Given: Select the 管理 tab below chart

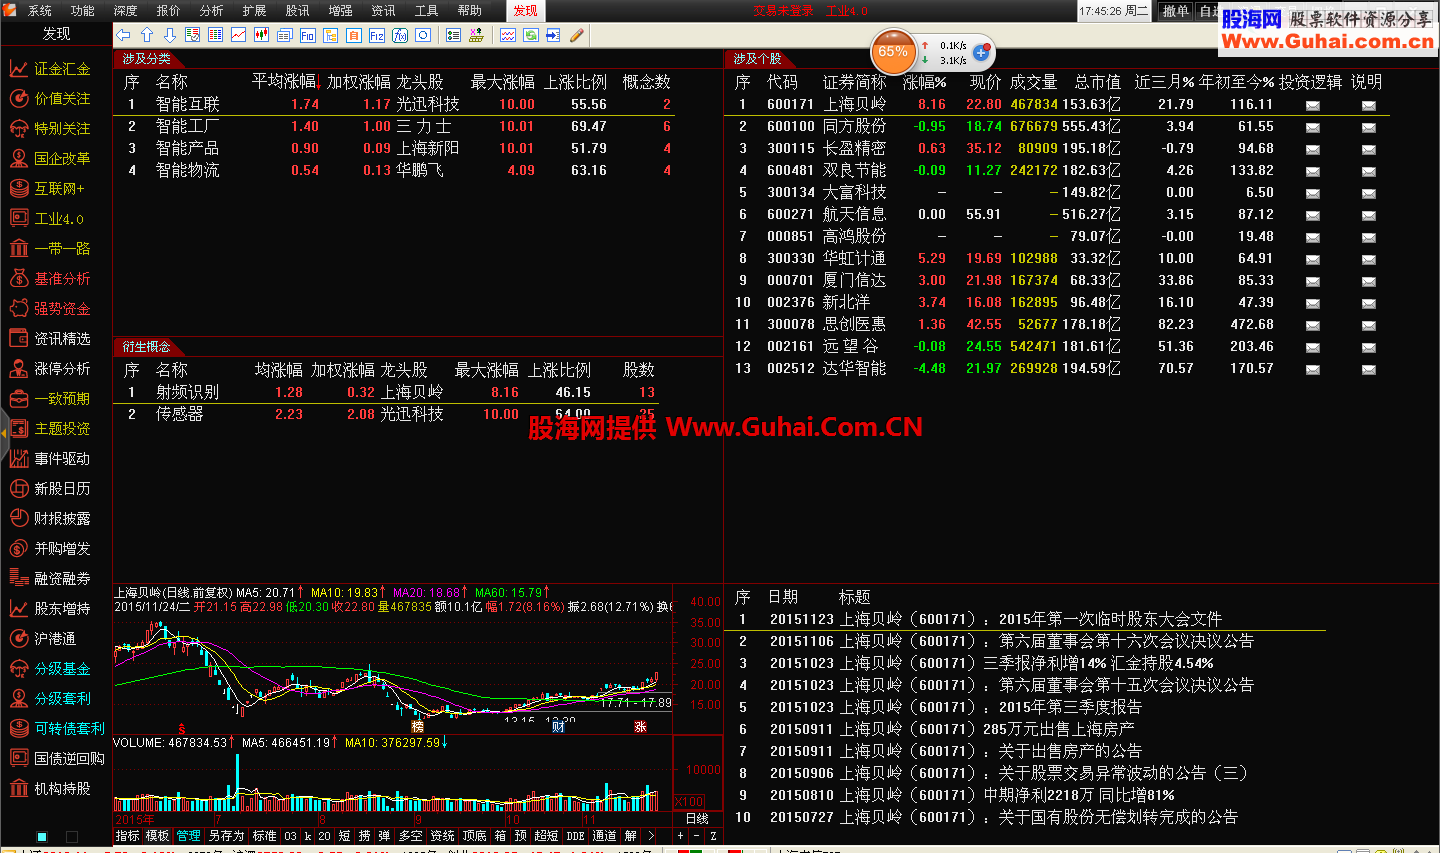Looking at the screenshot, I should [x=188, y=836].
